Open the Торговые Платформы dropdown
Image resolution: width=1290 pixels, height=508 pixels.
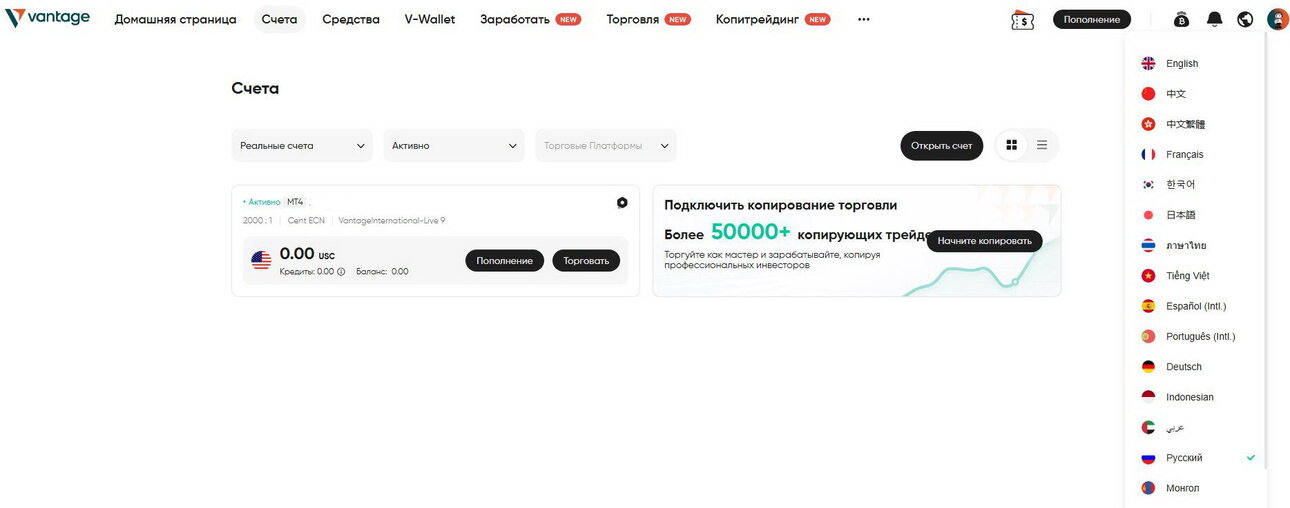coord(606,145)
